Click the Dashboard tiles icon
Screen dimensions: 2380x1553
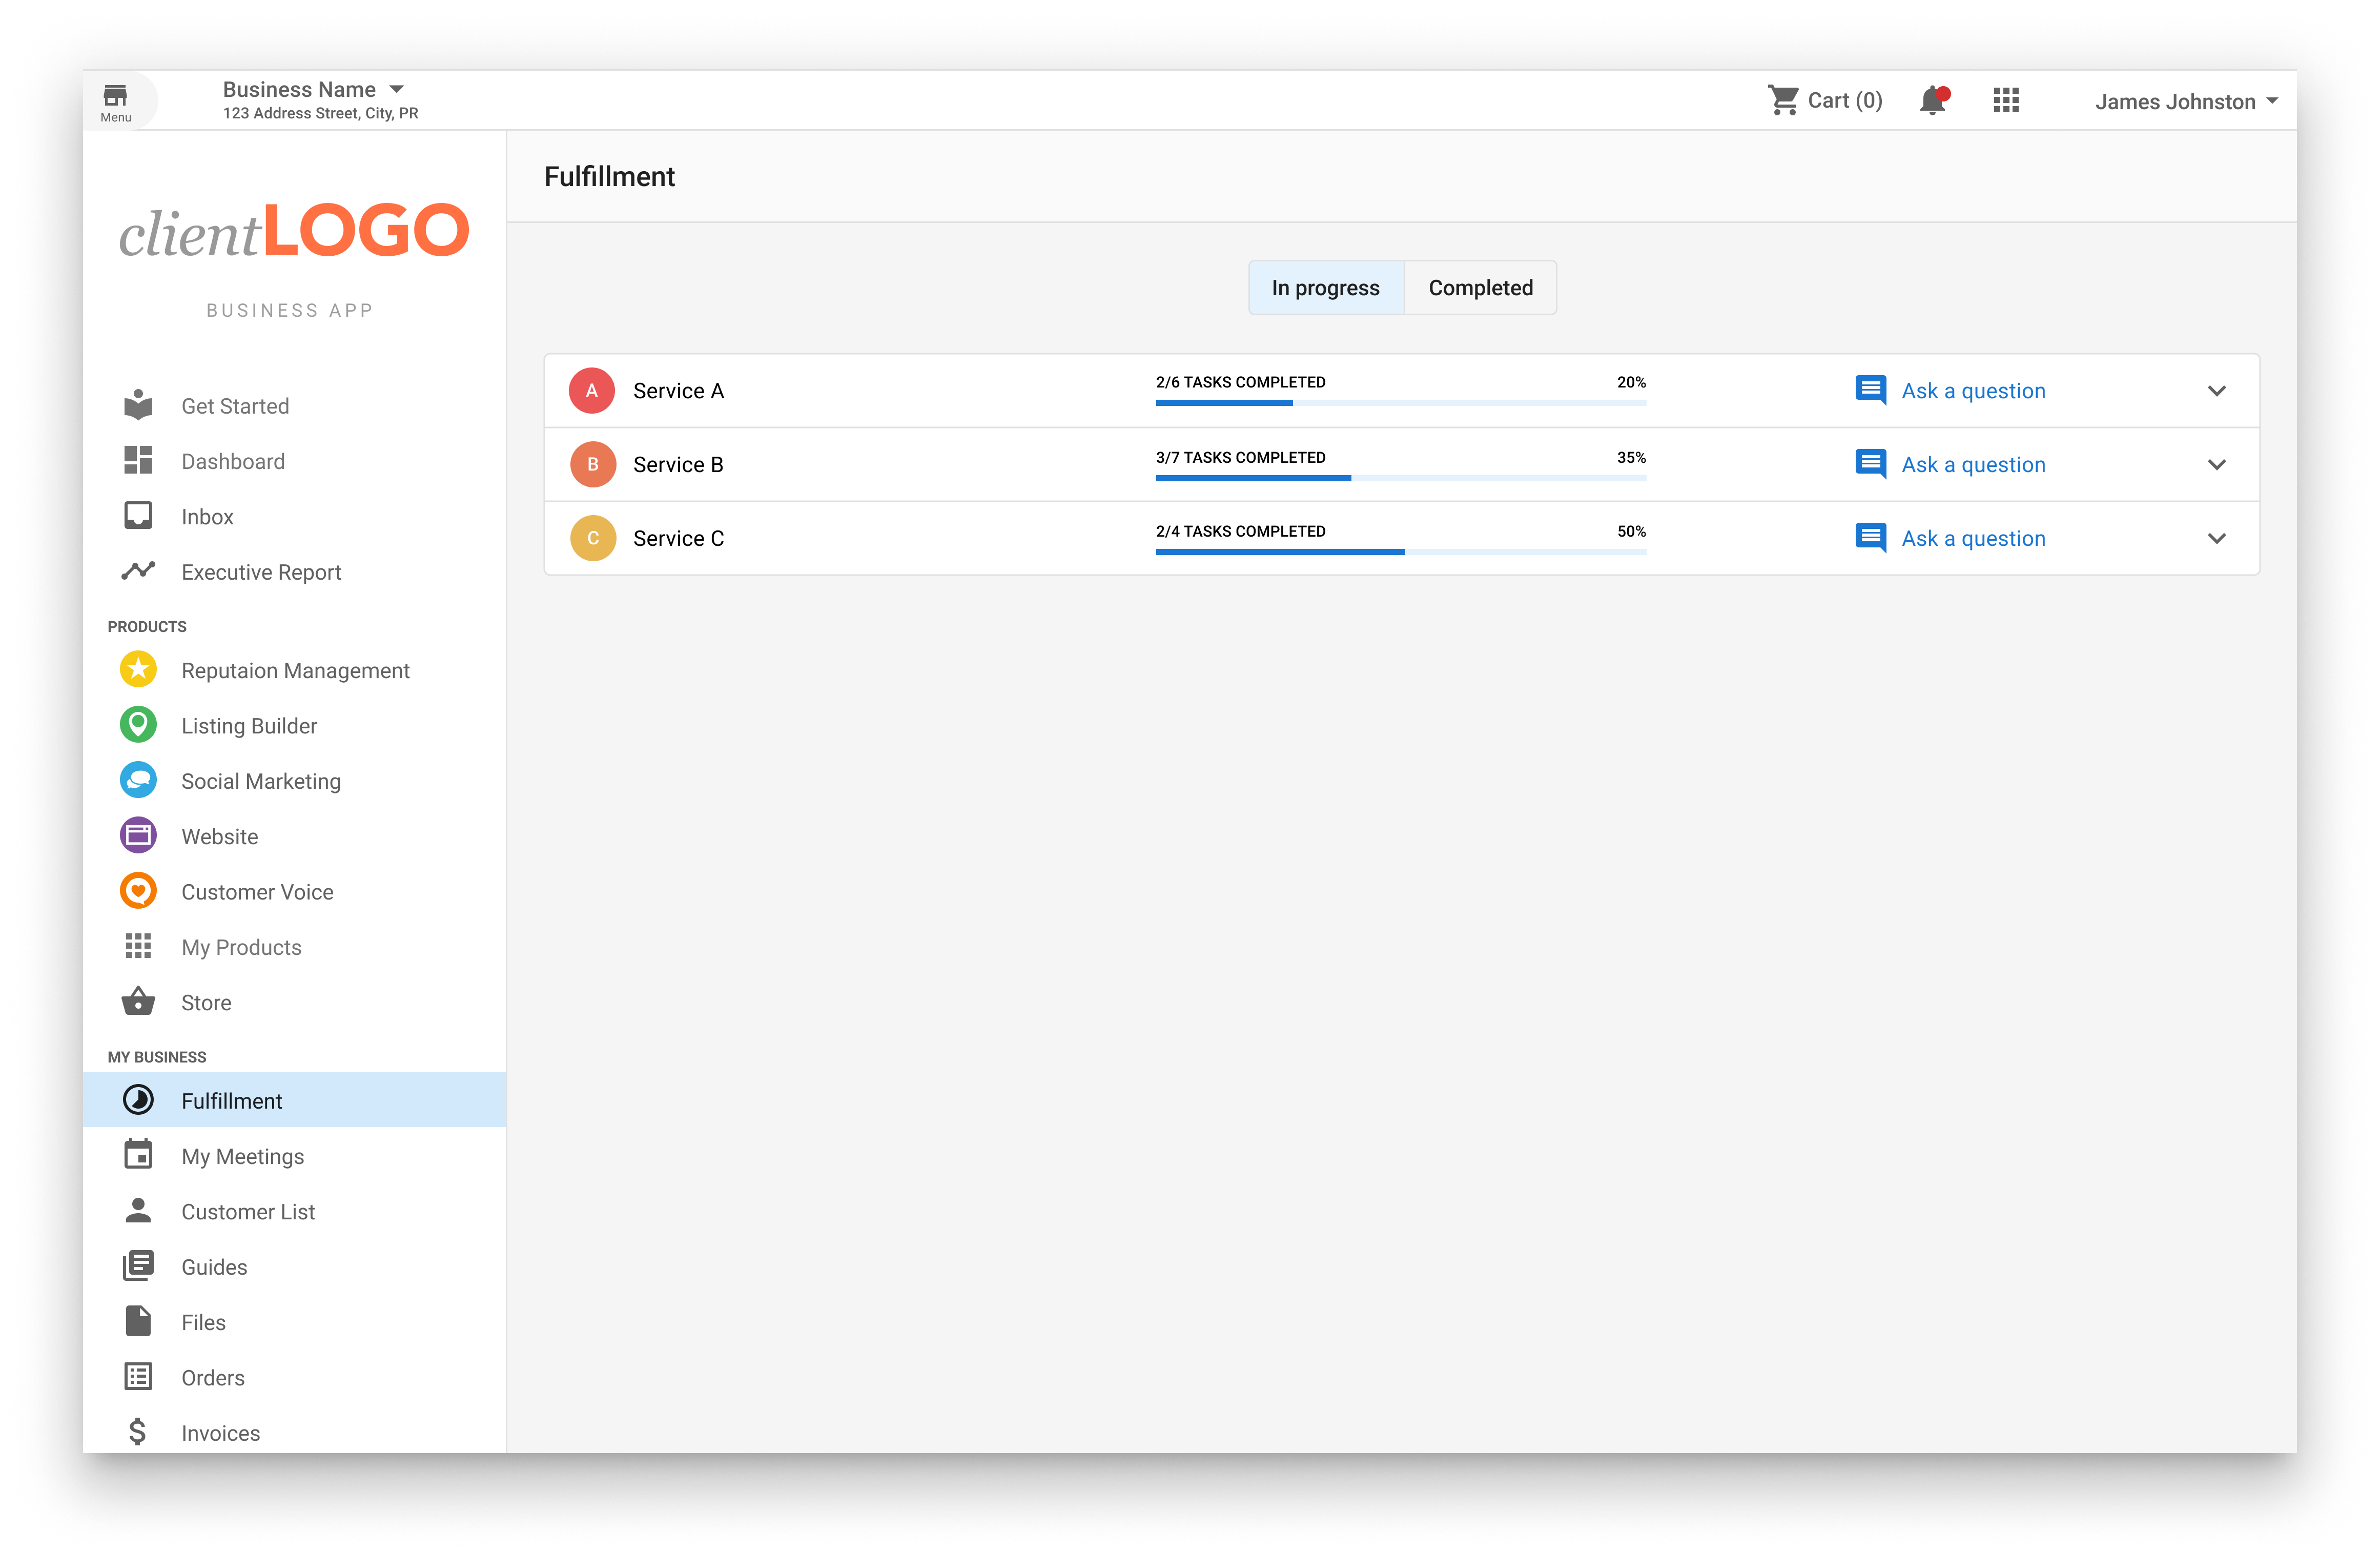click(x=138, y=460)
